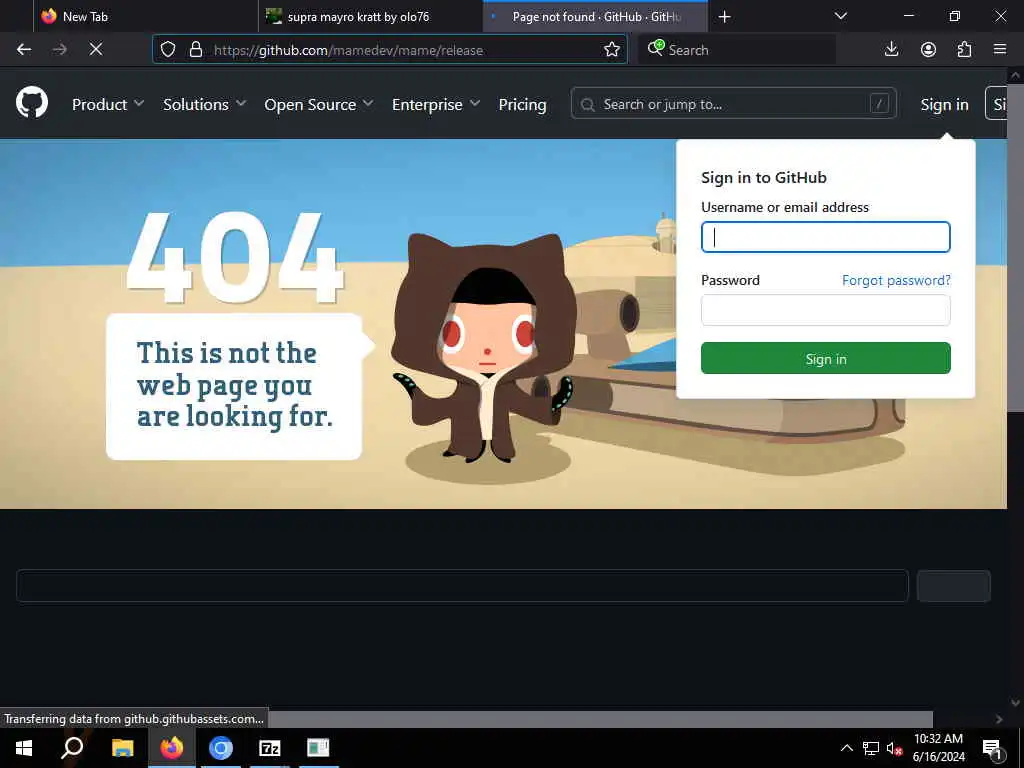
Task: Click the search engine icon in search box
Action: tap(656, 48)
